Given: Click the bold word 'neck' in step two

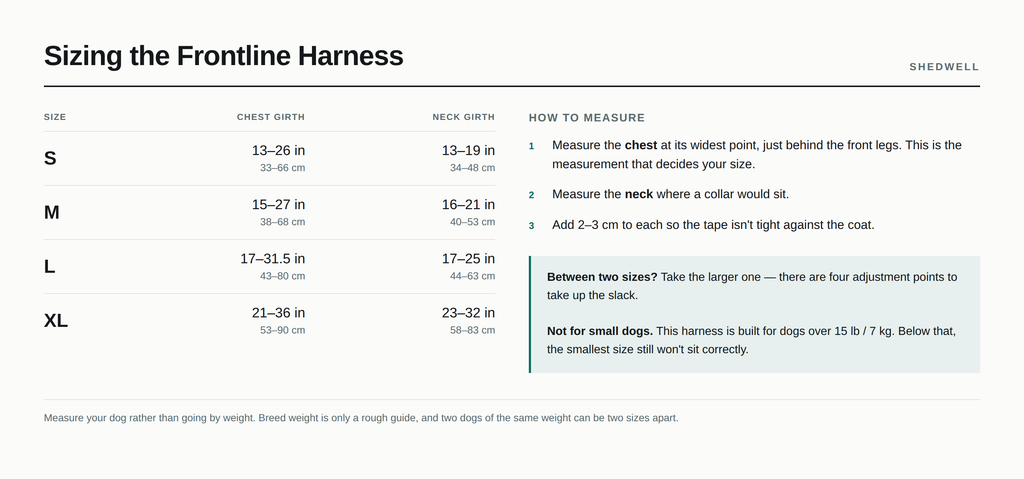Looking at the screenshot, I should click(639, 194).
